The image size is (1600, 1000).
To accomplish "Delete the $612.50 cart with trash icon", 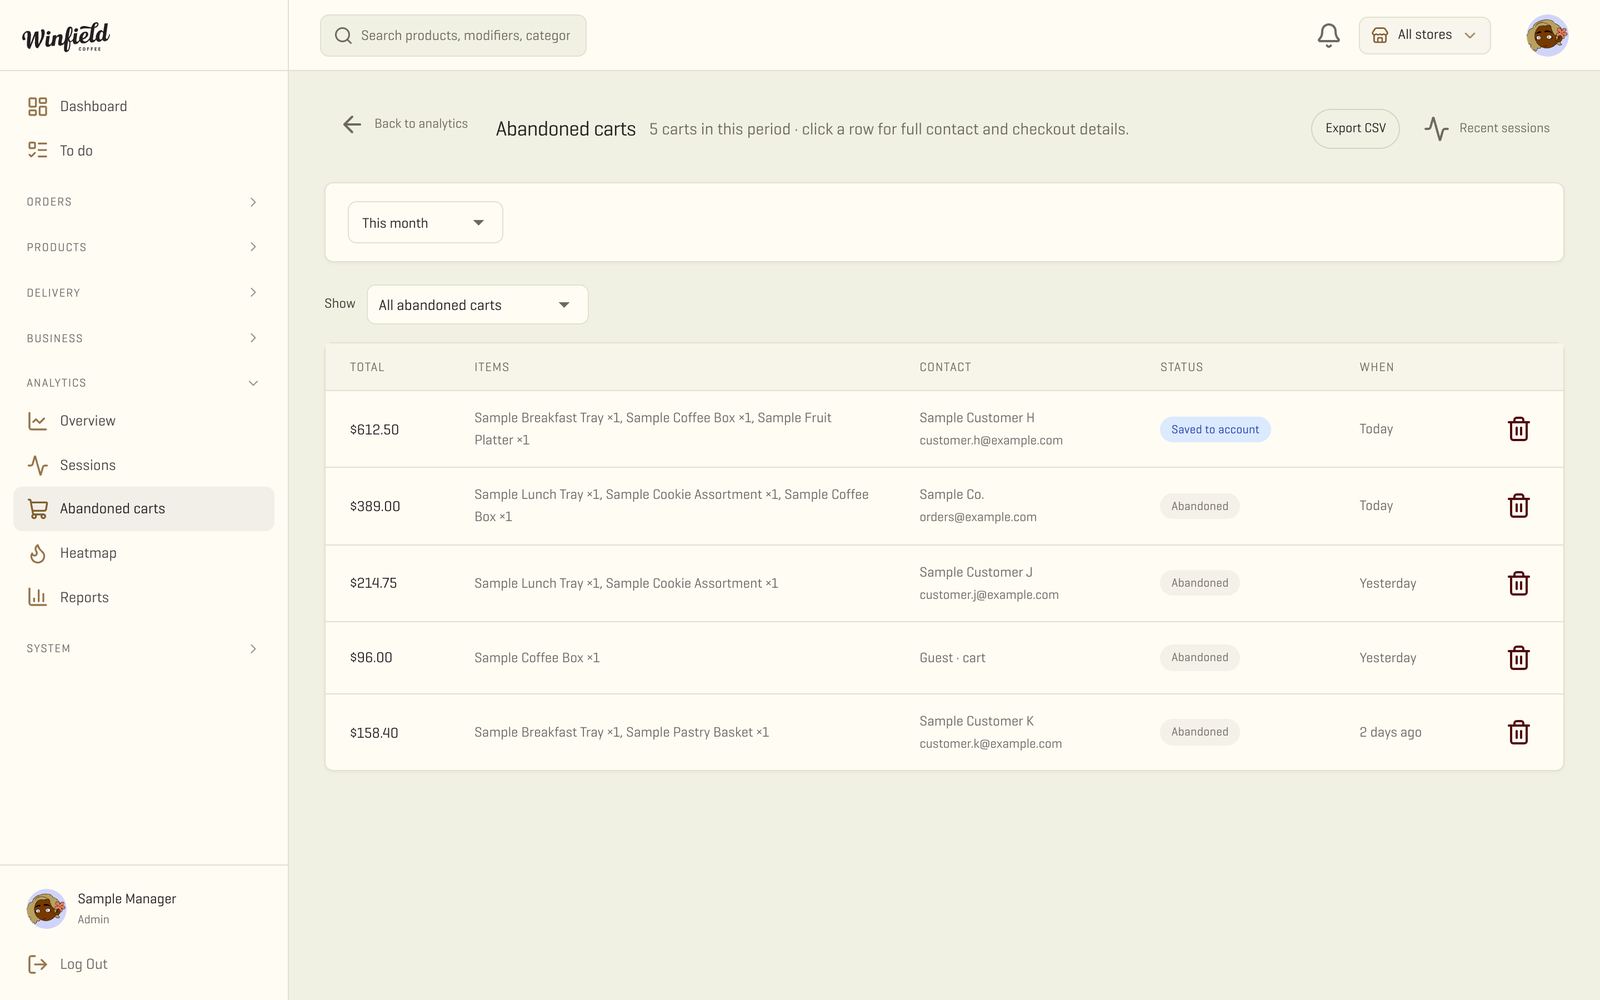I will (1518, 429).
